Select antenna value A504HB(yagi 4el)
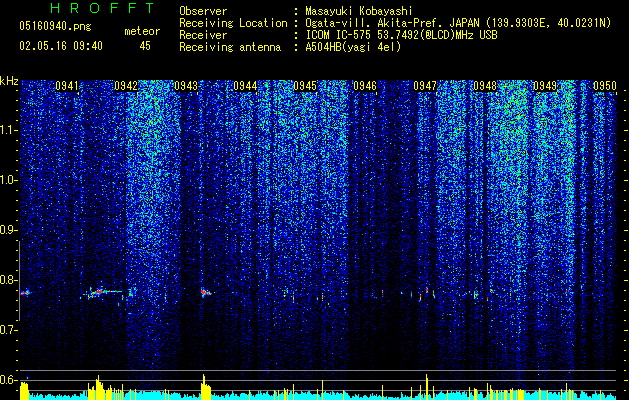Screen dimensions: 629x400 point(353,47)
